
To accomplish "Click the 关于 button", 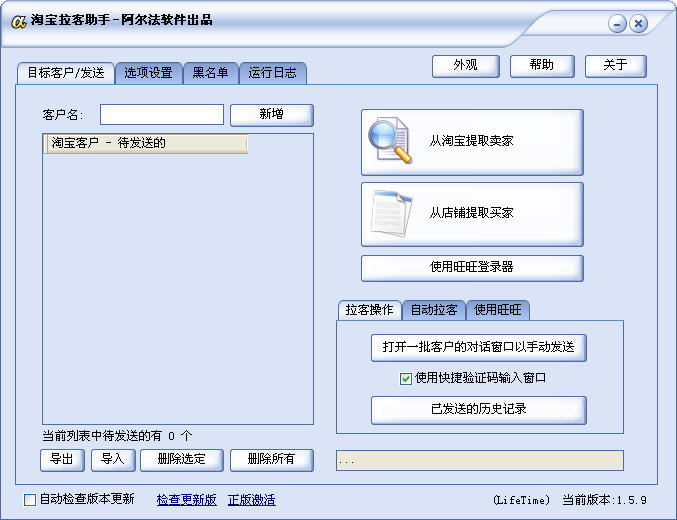I will point(615,66).
